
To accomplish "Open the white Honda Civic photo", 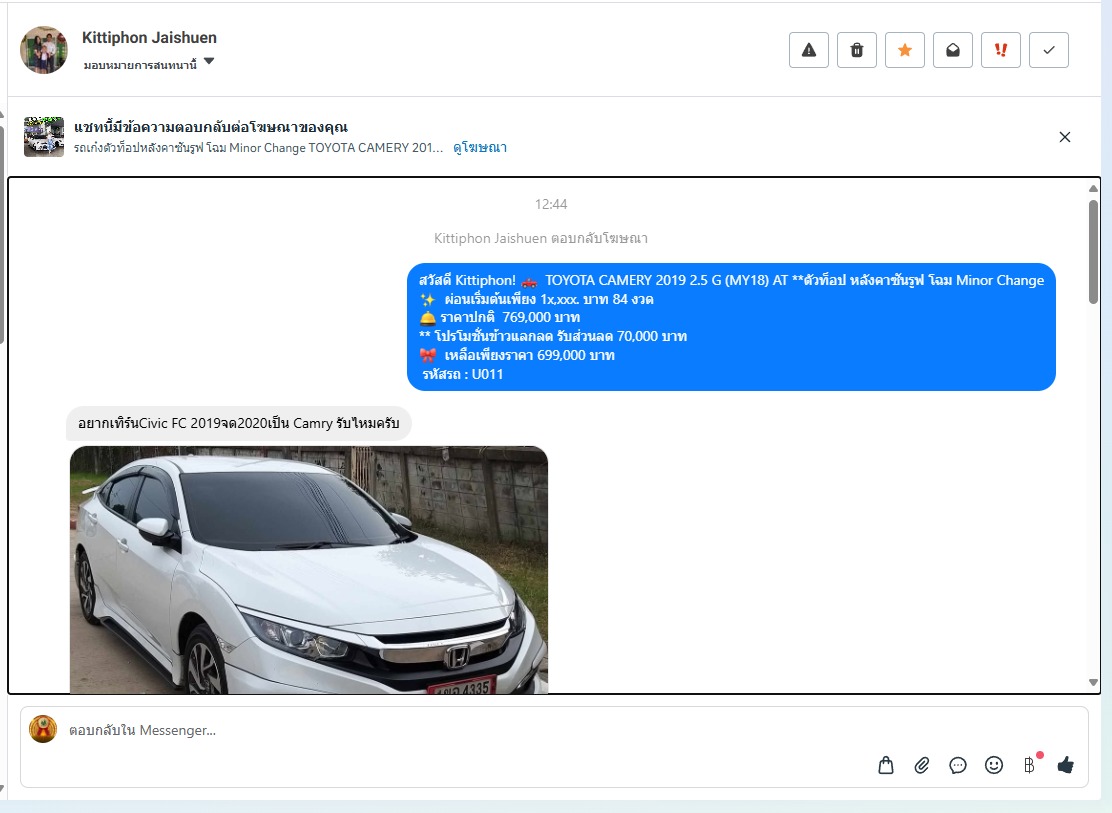I will click(309, 569).
